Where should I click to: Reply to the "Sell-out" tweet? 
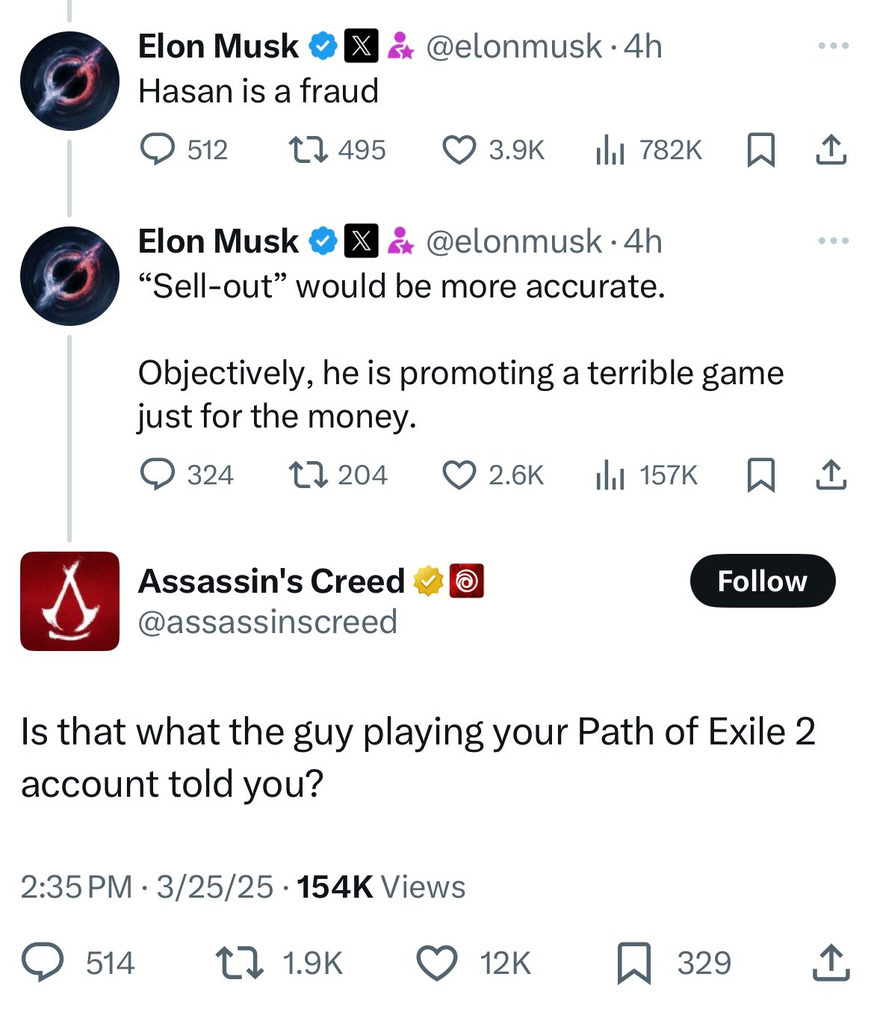[156, 474]
